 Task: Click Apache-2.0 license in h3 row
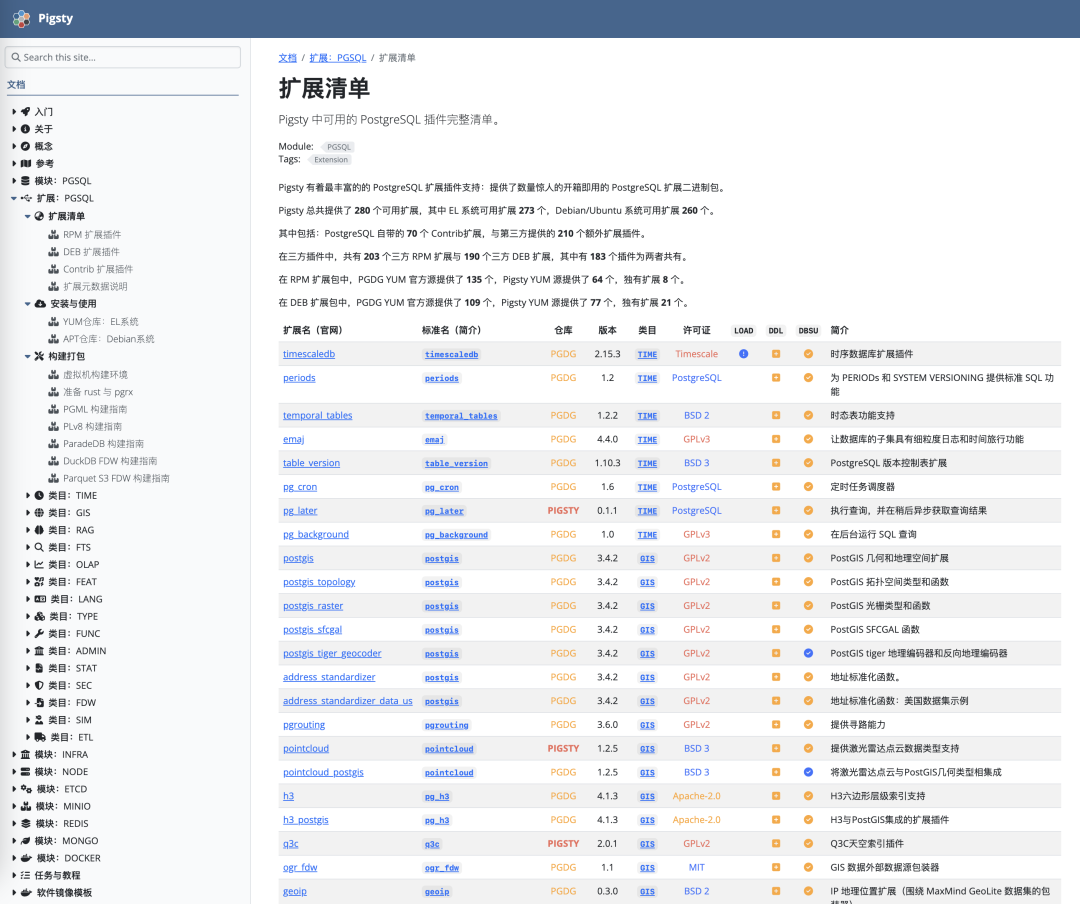[x=696, y=796]
